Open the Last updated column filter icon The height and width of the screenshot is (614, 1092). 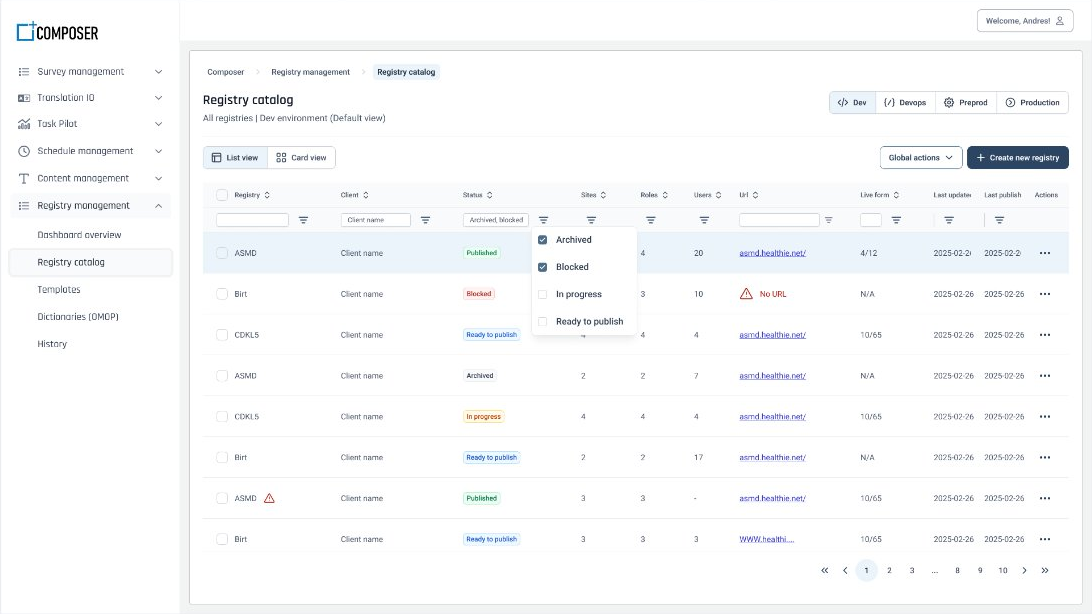click(949, 220)
